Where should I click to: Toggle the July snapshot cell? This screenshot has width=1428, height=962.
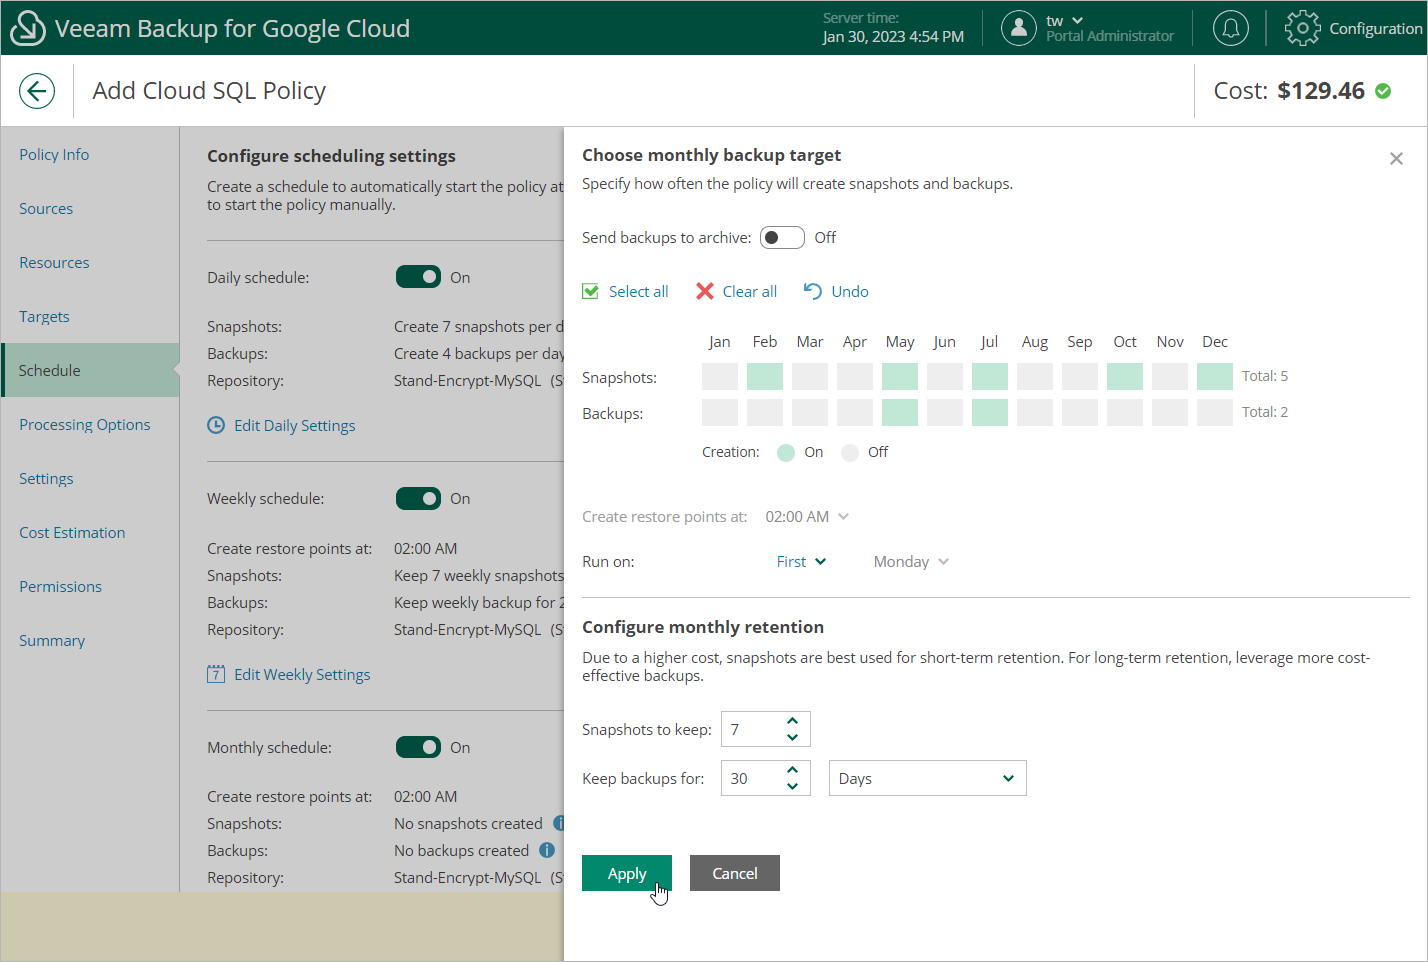tap(990, 377)
